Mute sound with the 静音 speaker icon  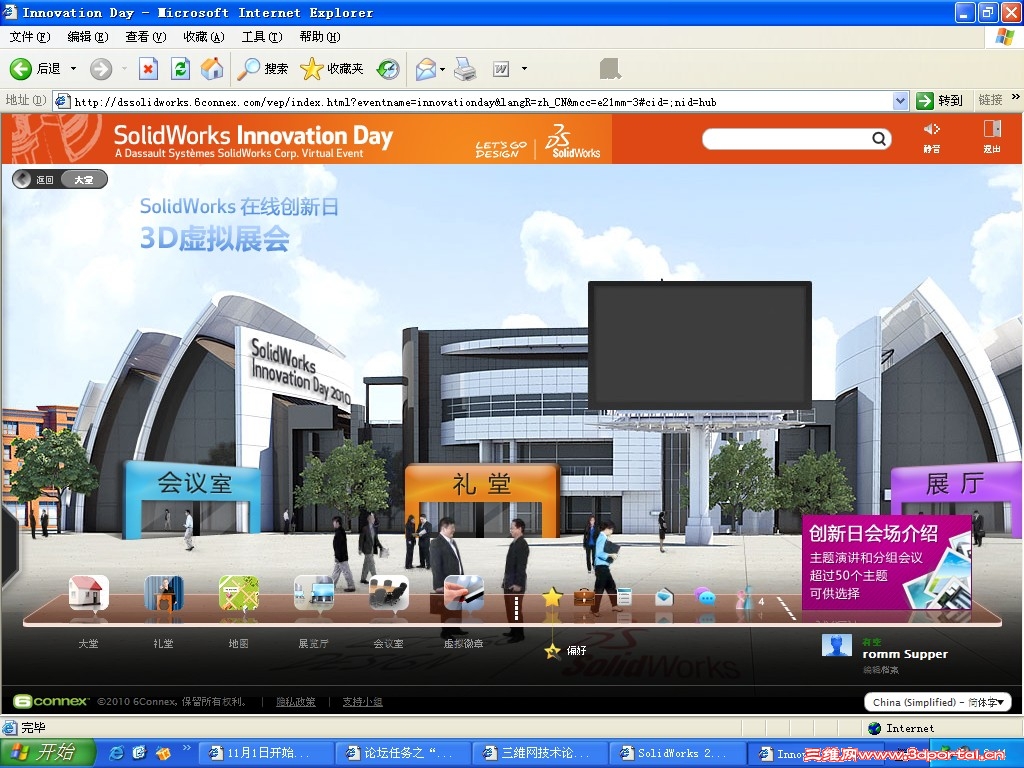pyautogui.click(x=931, y=136)
